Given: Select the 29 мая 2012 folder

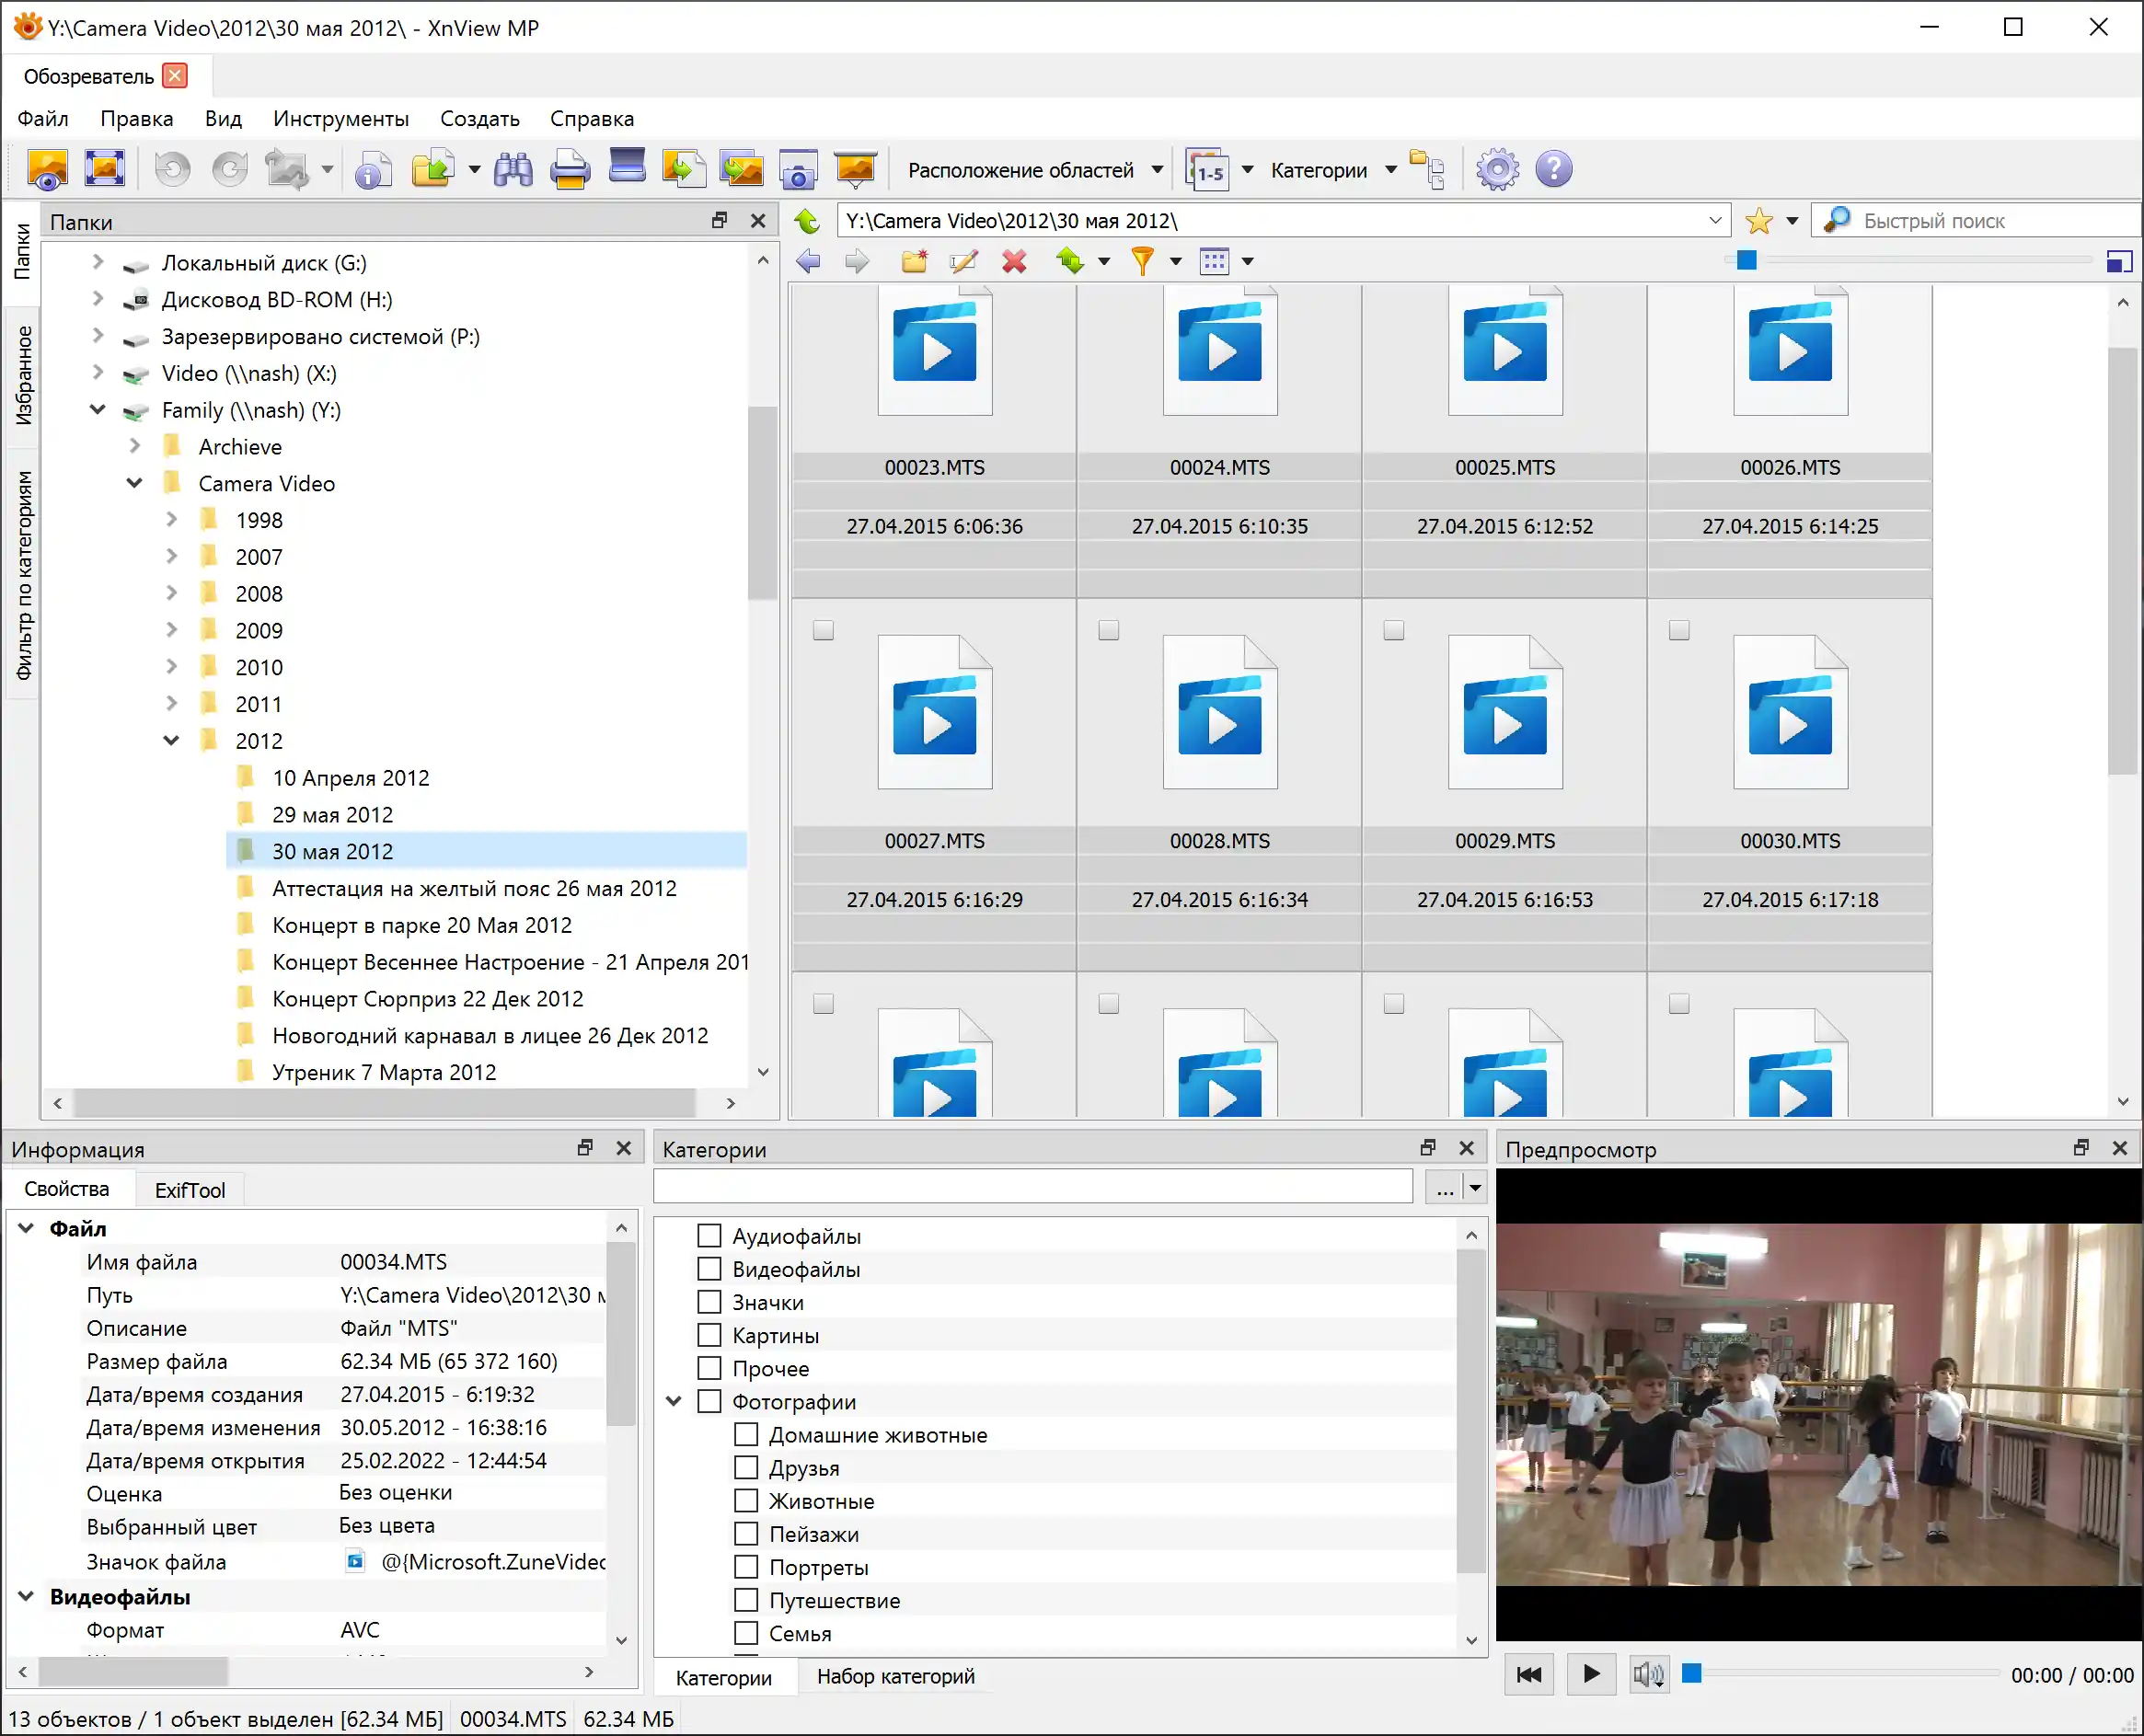Looking at the screenshot, I should [332, 814].
